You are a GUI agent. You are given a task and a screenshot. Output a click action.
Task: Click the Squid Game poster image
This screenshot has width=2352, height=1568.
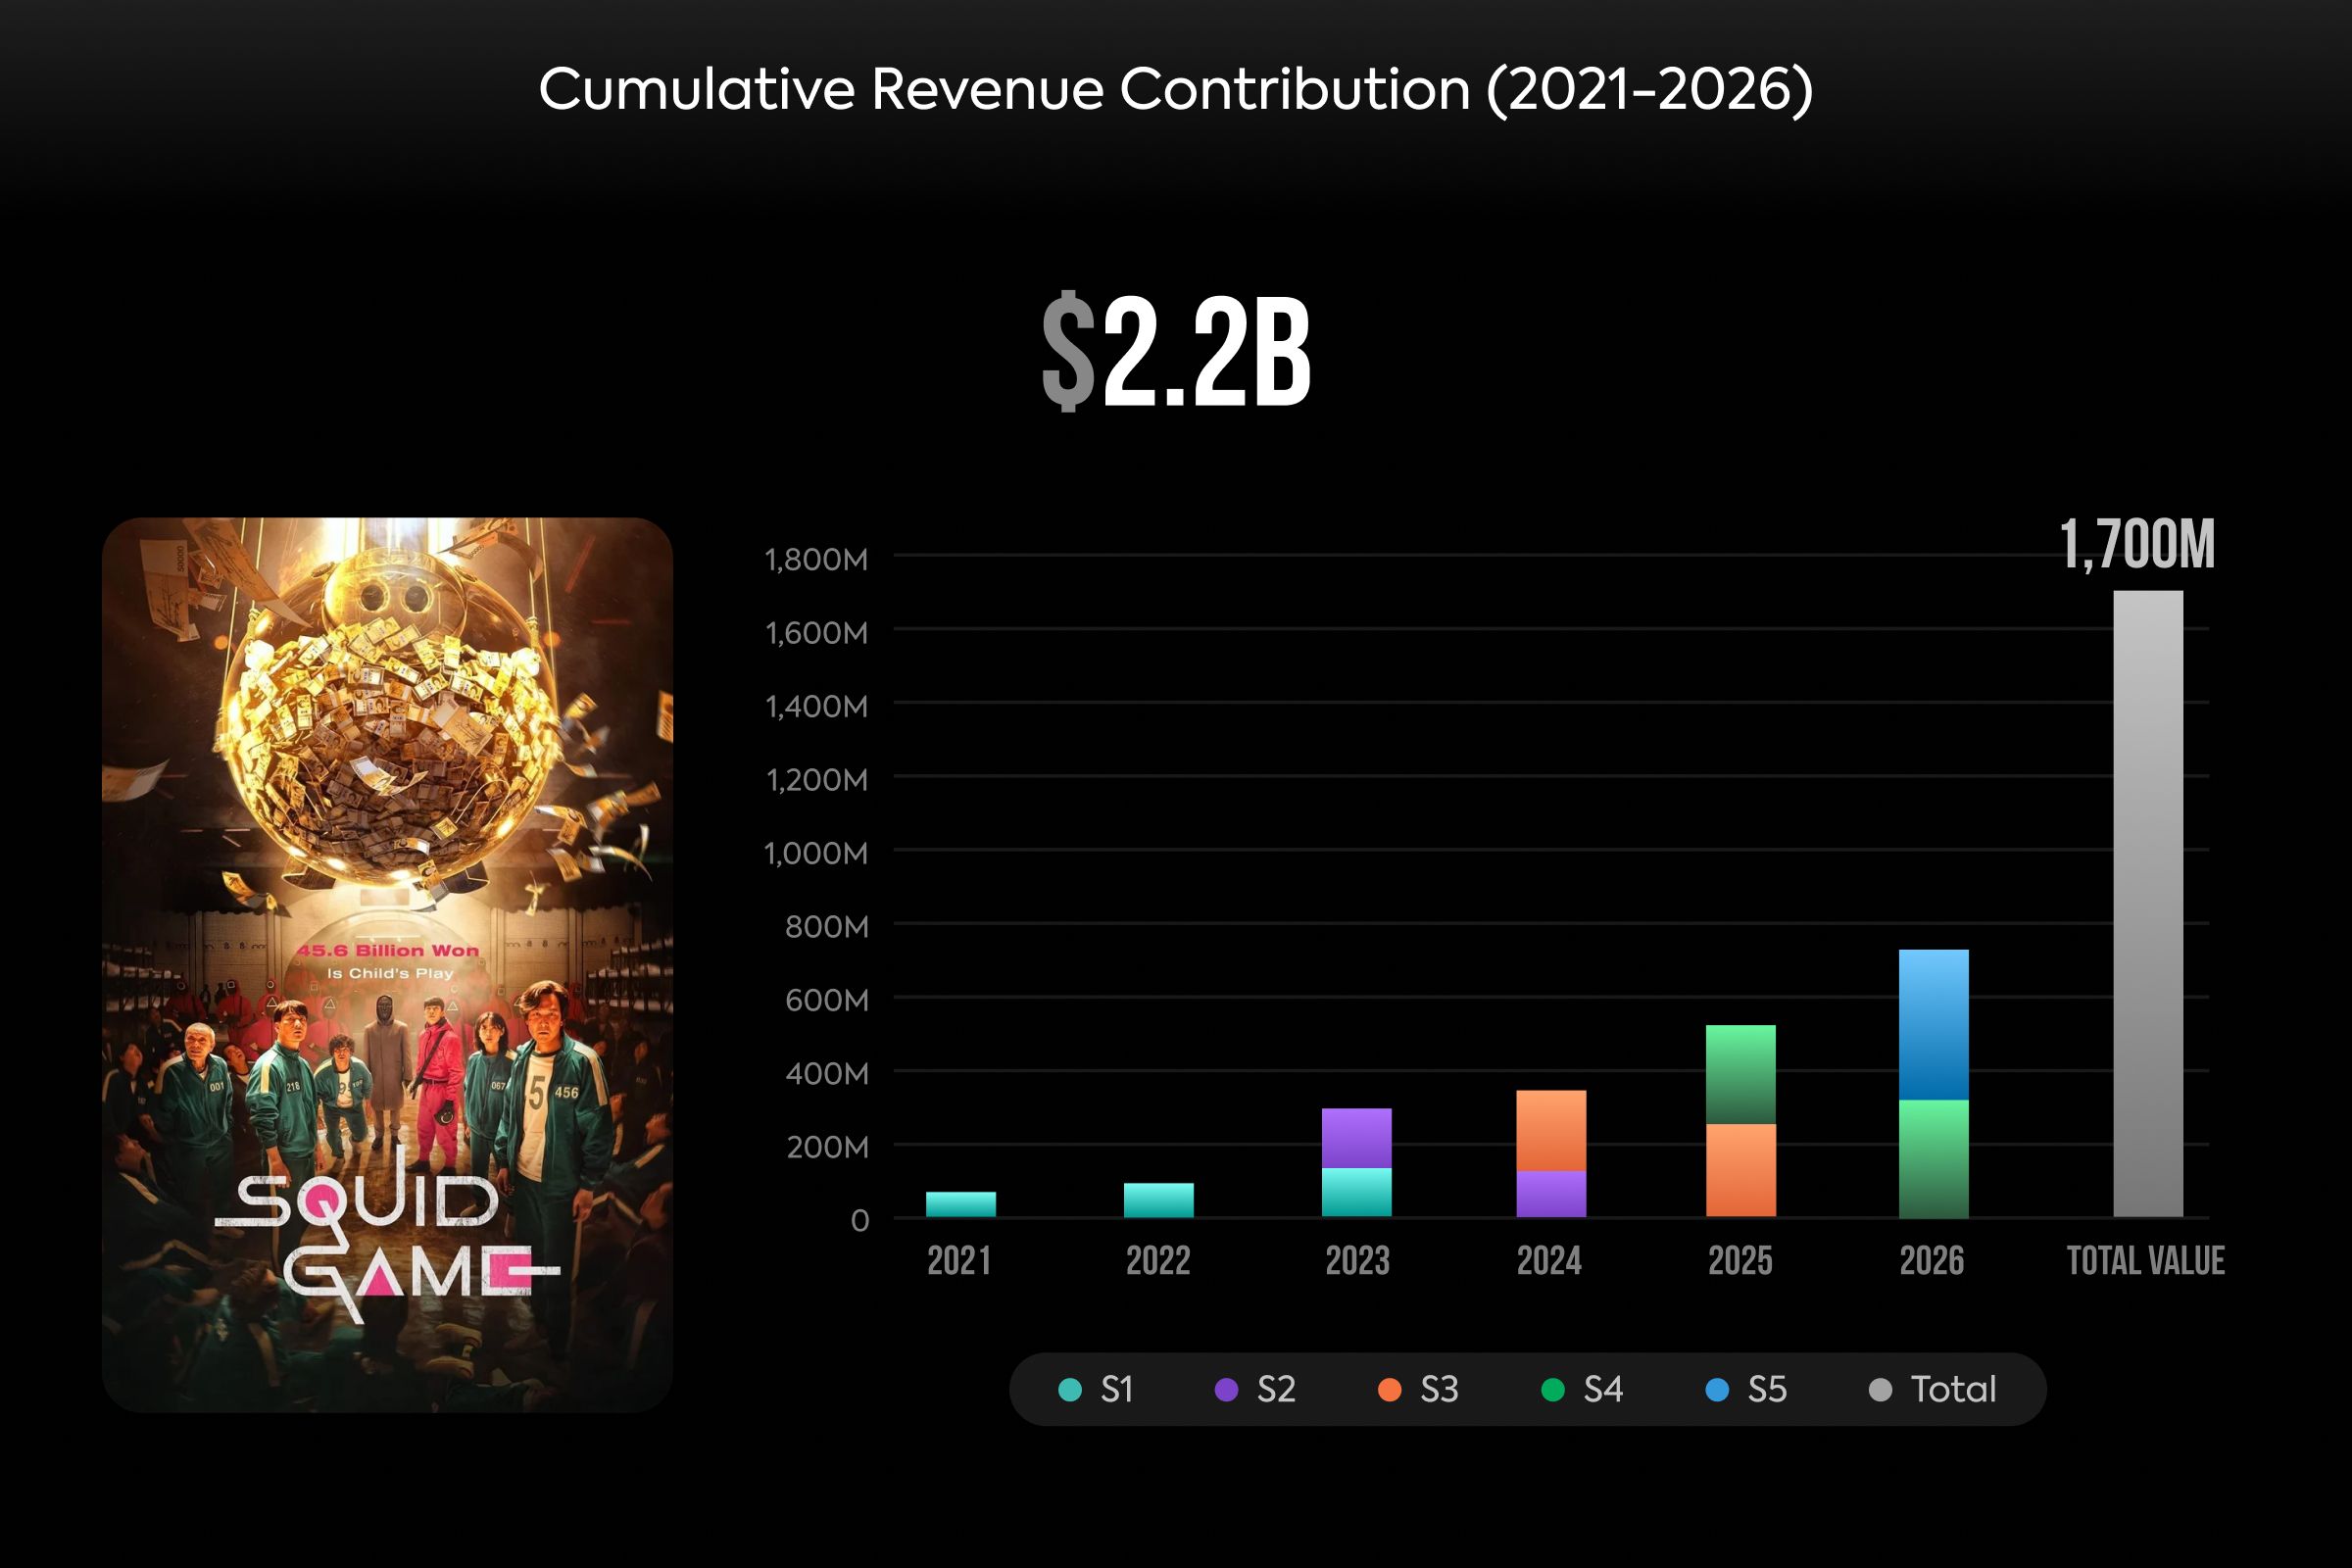387,965
